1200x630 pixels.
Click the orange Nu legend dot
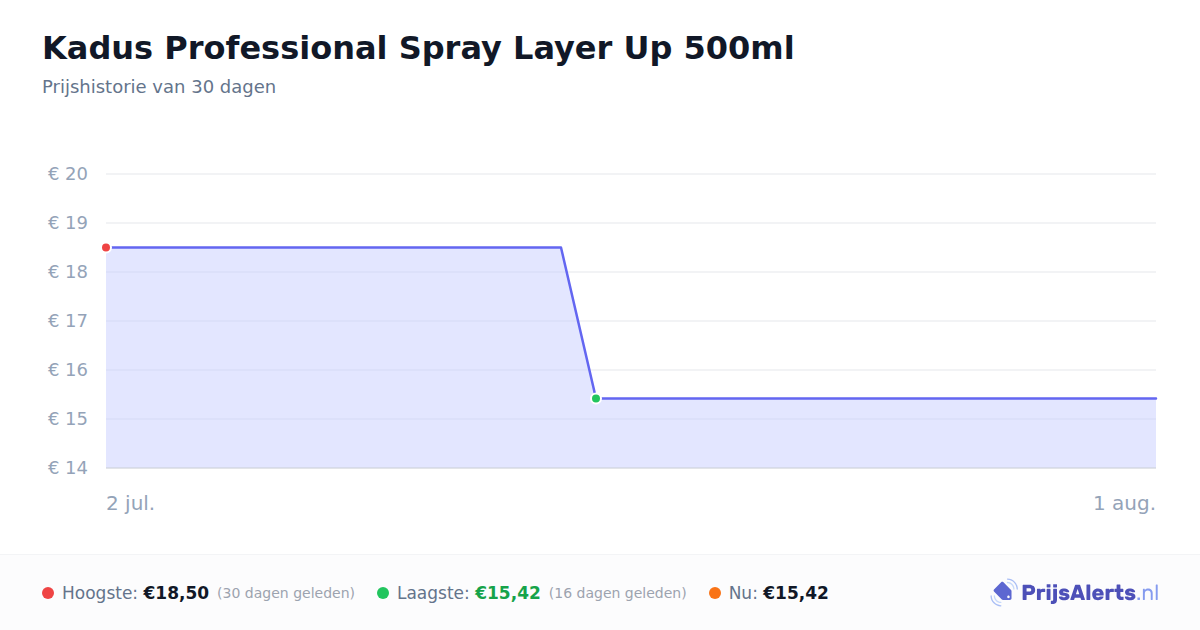(715, 593)
